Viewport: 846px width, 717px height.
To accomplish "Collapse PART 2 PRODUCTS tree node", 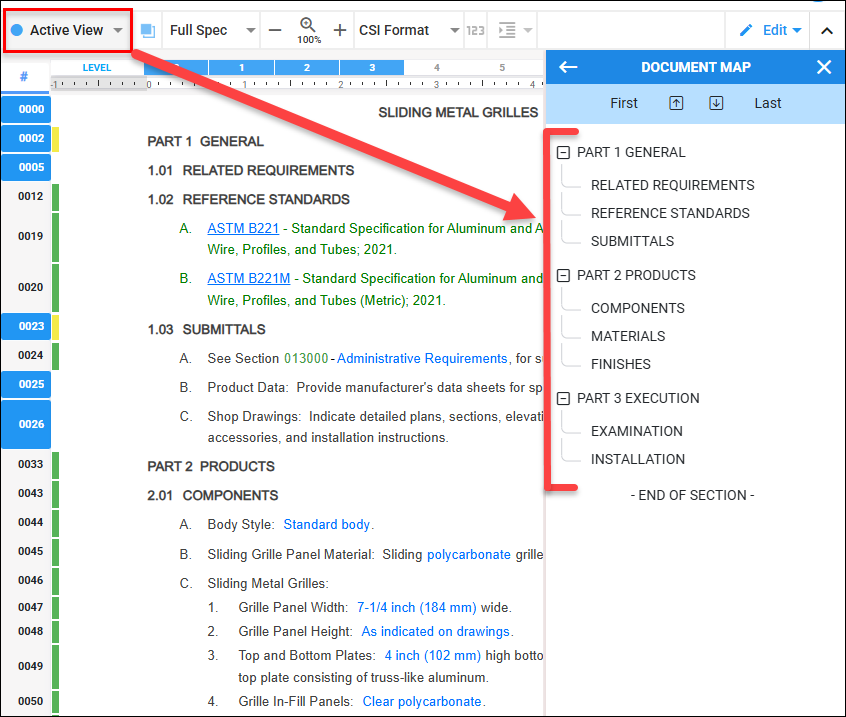I will click(x=563, y=276).
